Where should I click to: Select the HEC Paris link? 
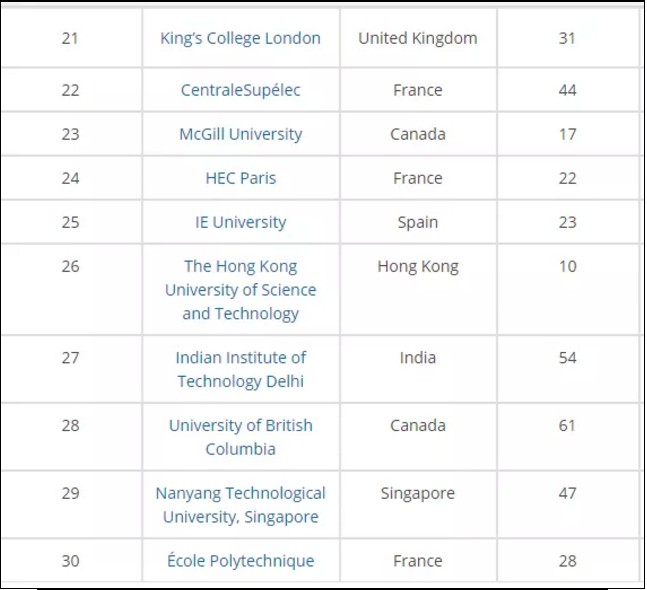point(240,178)
